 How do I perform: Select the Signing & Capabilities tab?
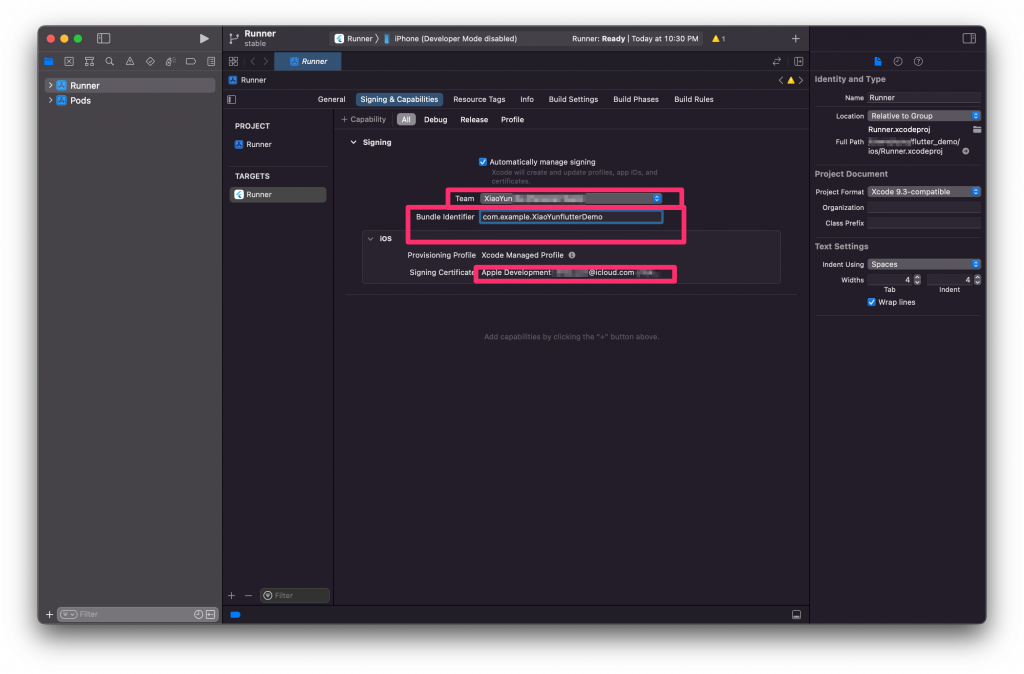click(399, 99)
